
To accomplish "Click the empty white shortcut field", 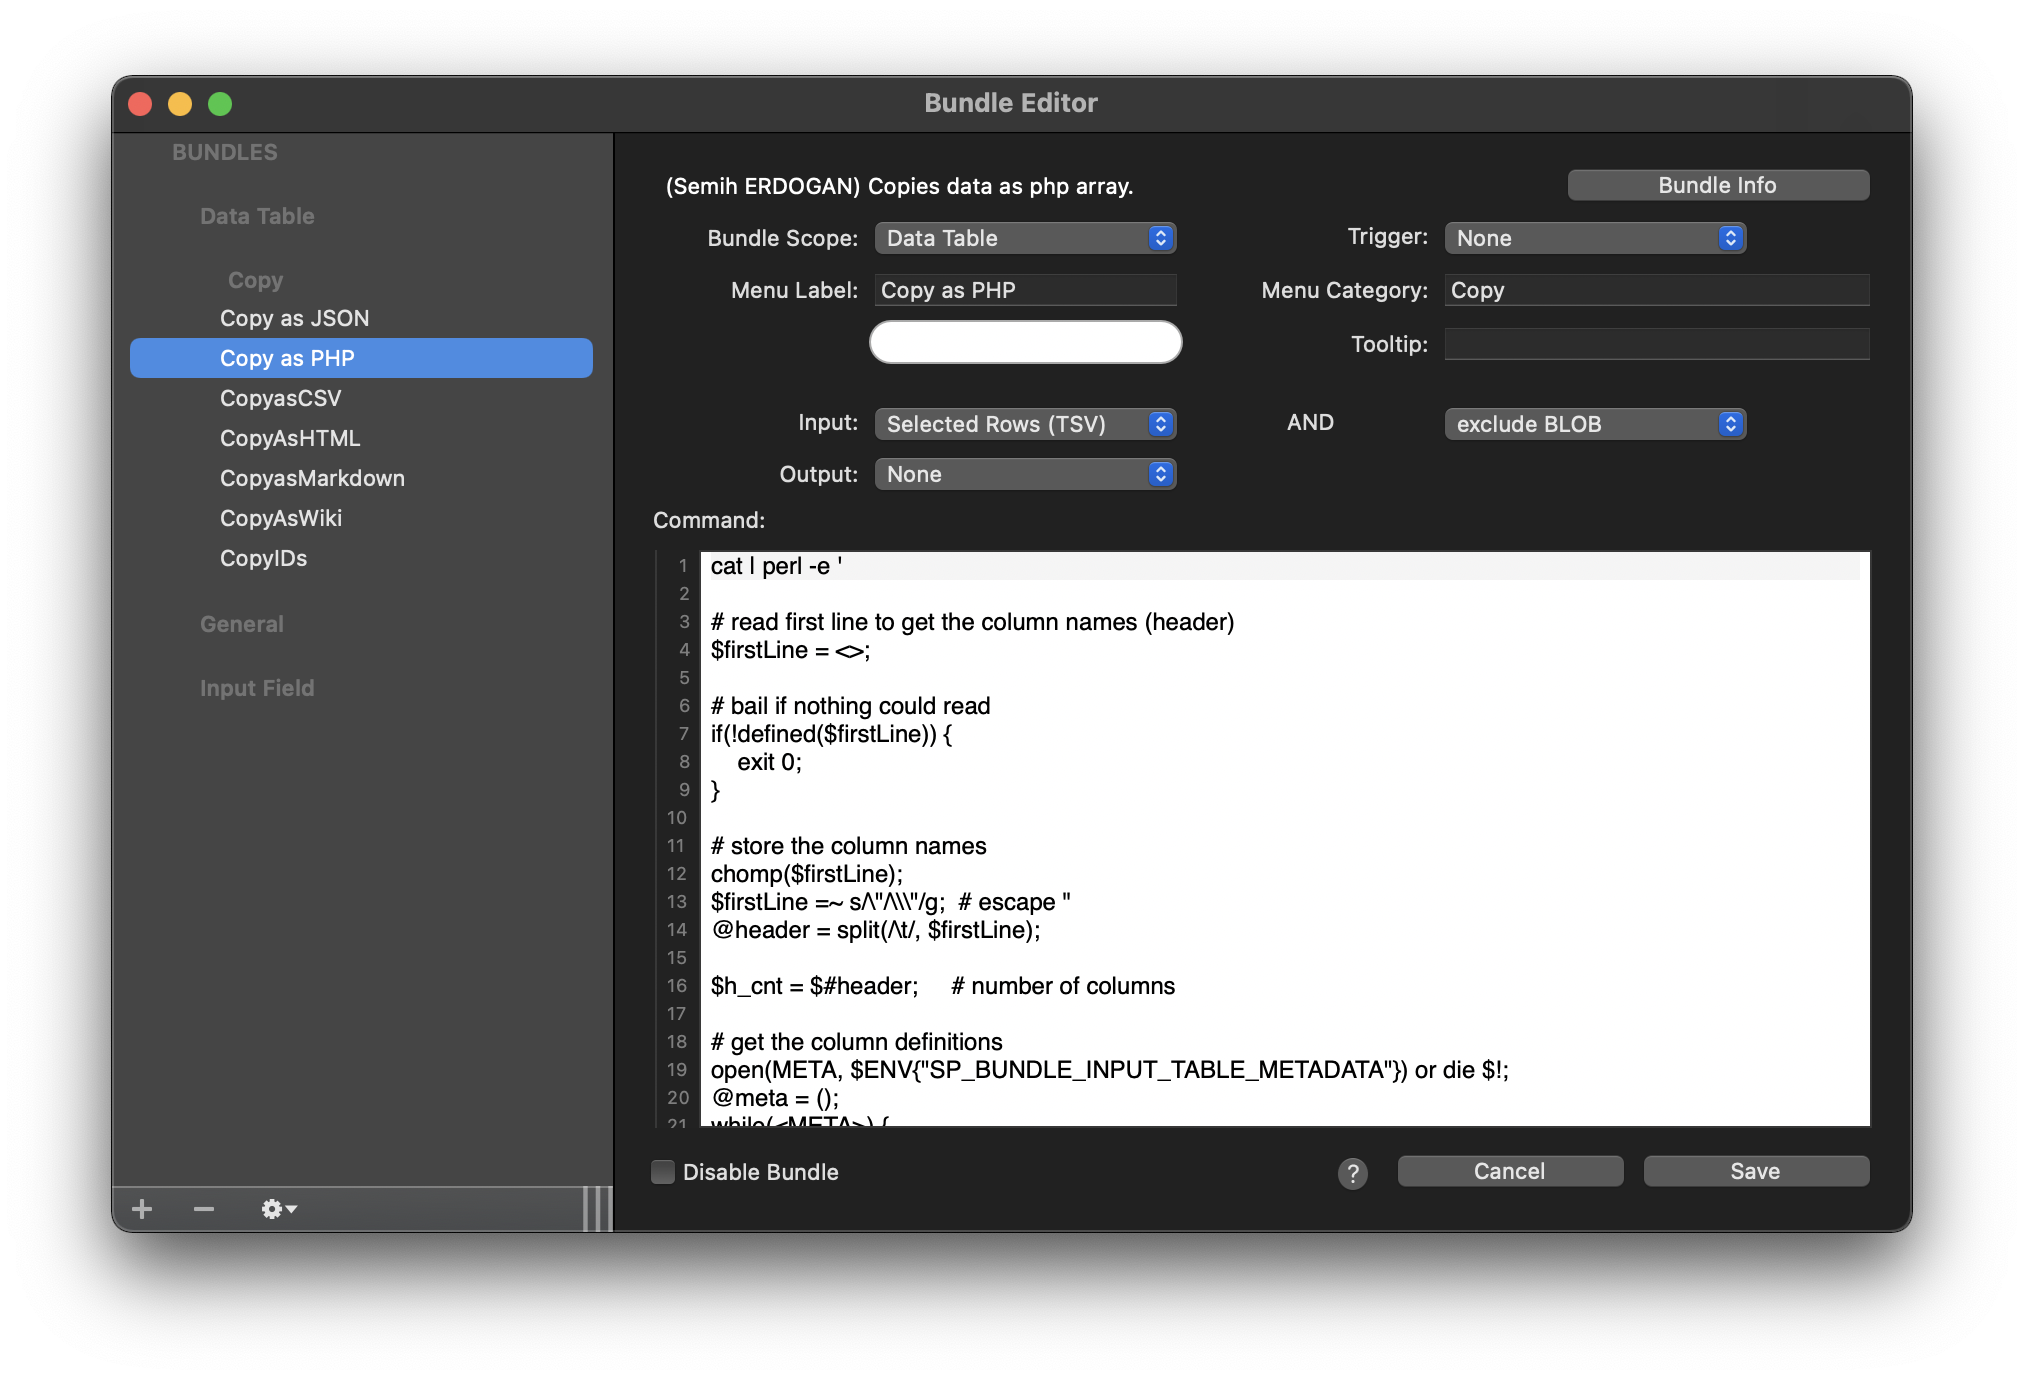I will pyautogui.click(x=1025, y=342).
